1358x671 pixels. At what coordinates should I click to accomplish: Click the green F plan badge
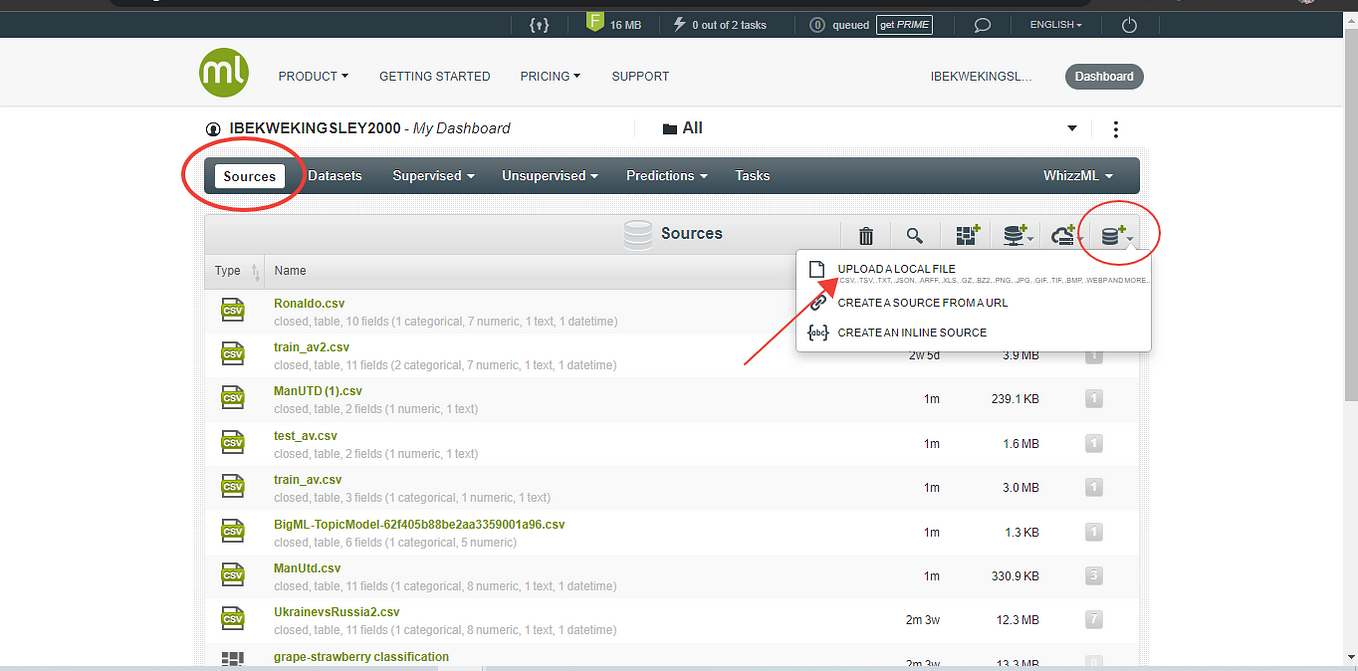[595, 22]
